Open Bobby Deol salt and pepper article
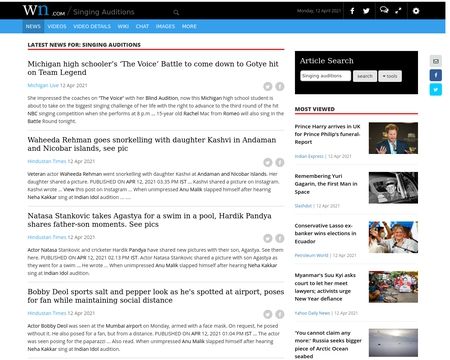Viewport: 450px width, 360px height. coord(156,296)
